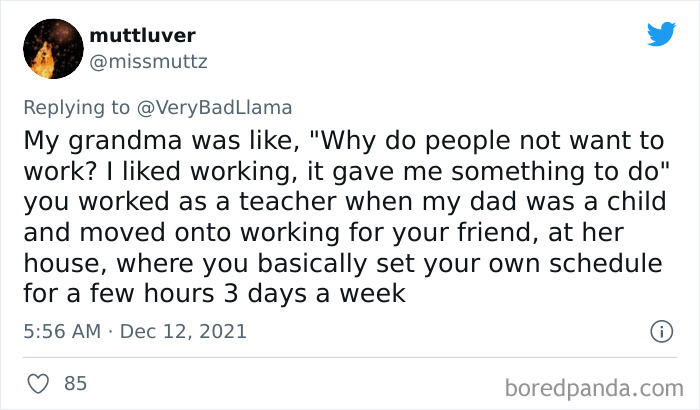Click the line "work? I liked working"
Screen dimensions: 700x410
(x=347, y=172)
